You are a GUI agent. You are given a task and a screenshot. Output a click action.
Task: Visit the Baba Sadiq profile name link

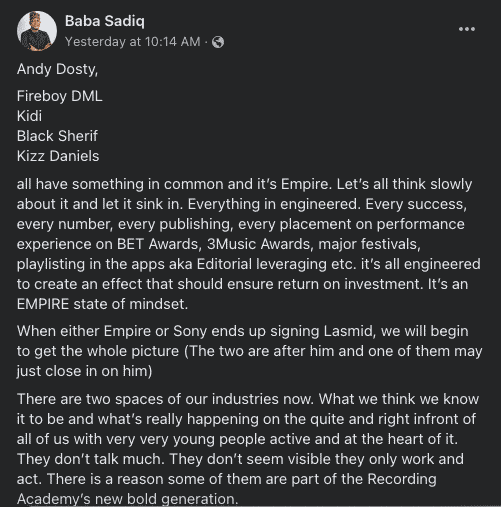point(105,21)
